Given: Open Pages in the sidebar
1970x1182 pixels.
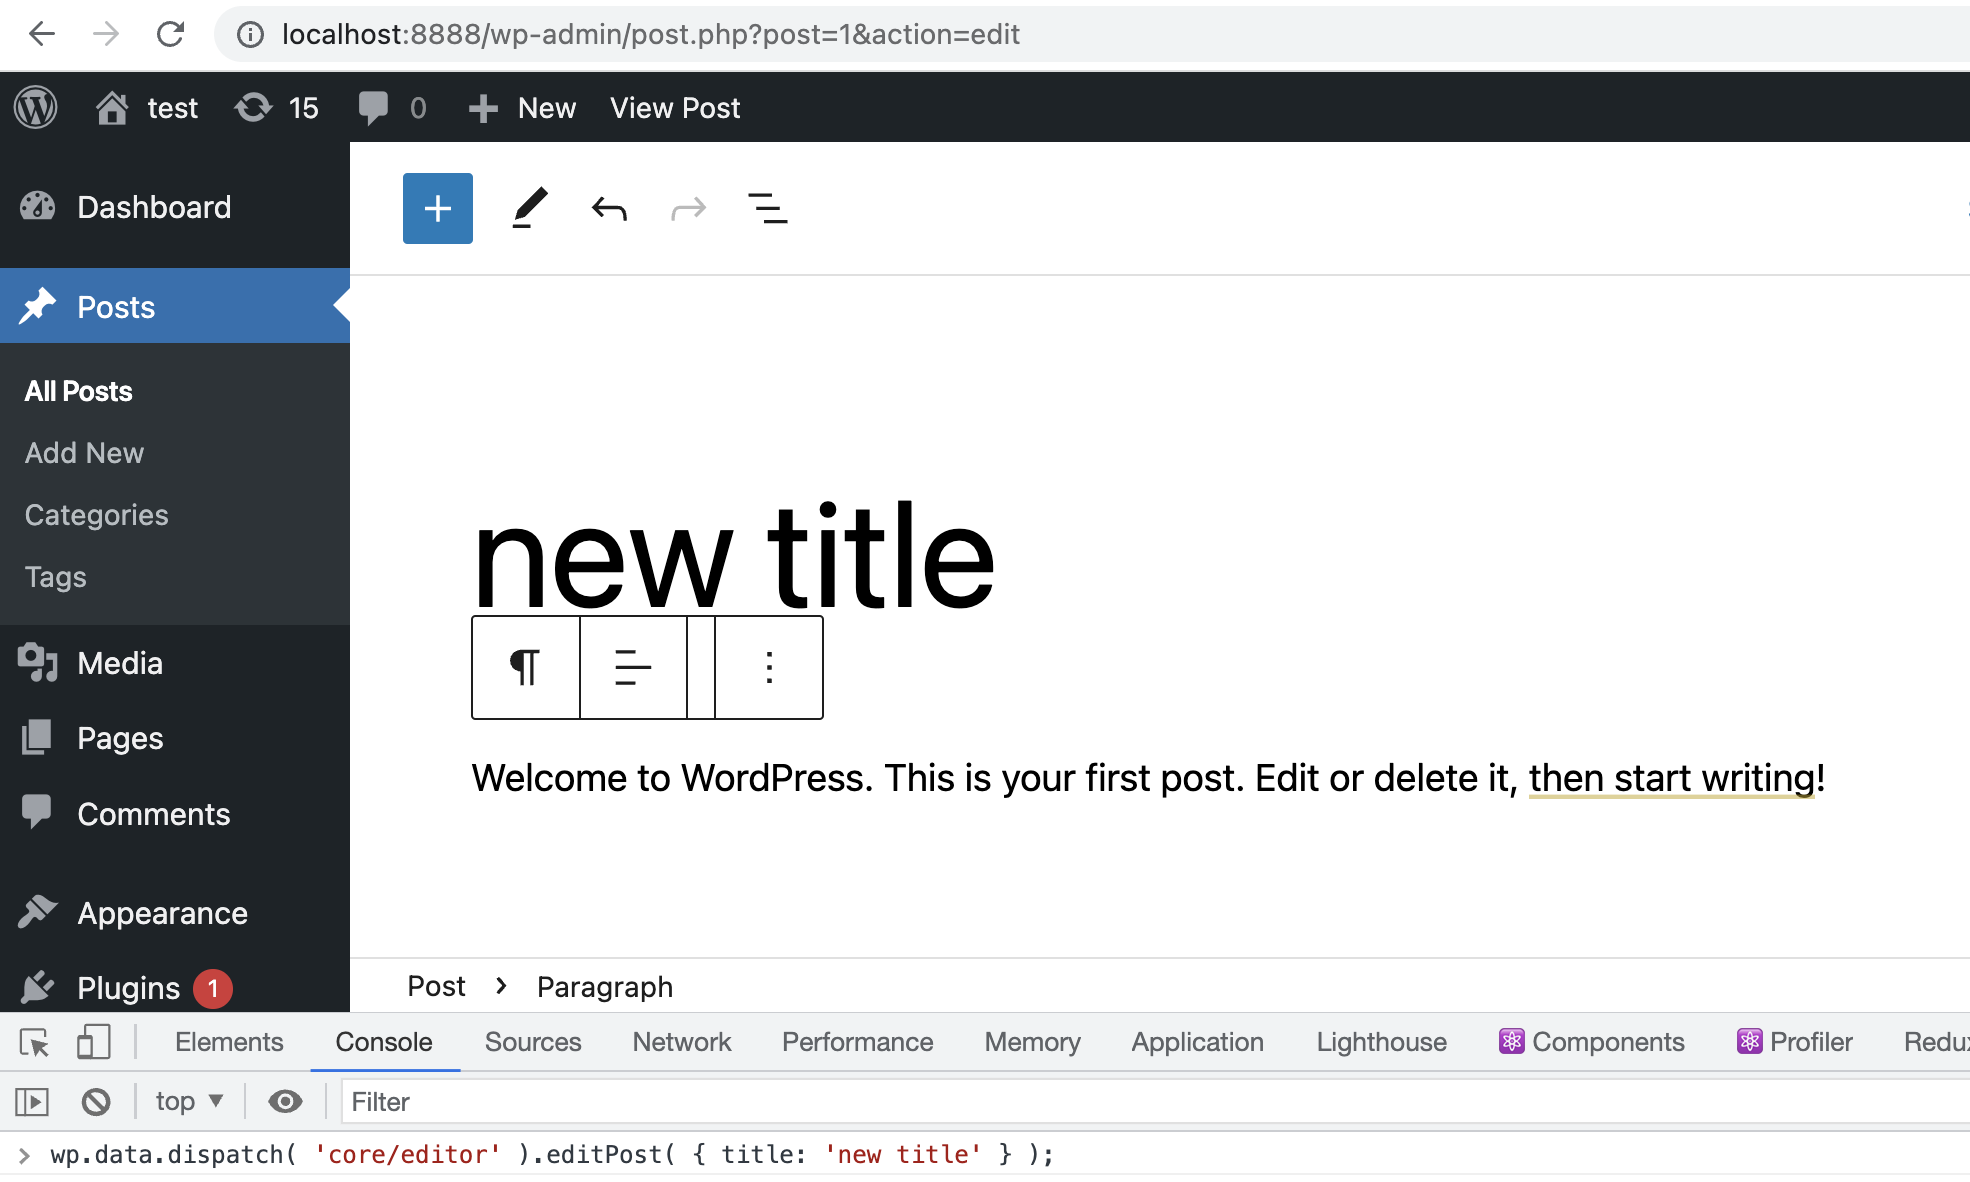Looking at the screenshot, I should [175, 738].
